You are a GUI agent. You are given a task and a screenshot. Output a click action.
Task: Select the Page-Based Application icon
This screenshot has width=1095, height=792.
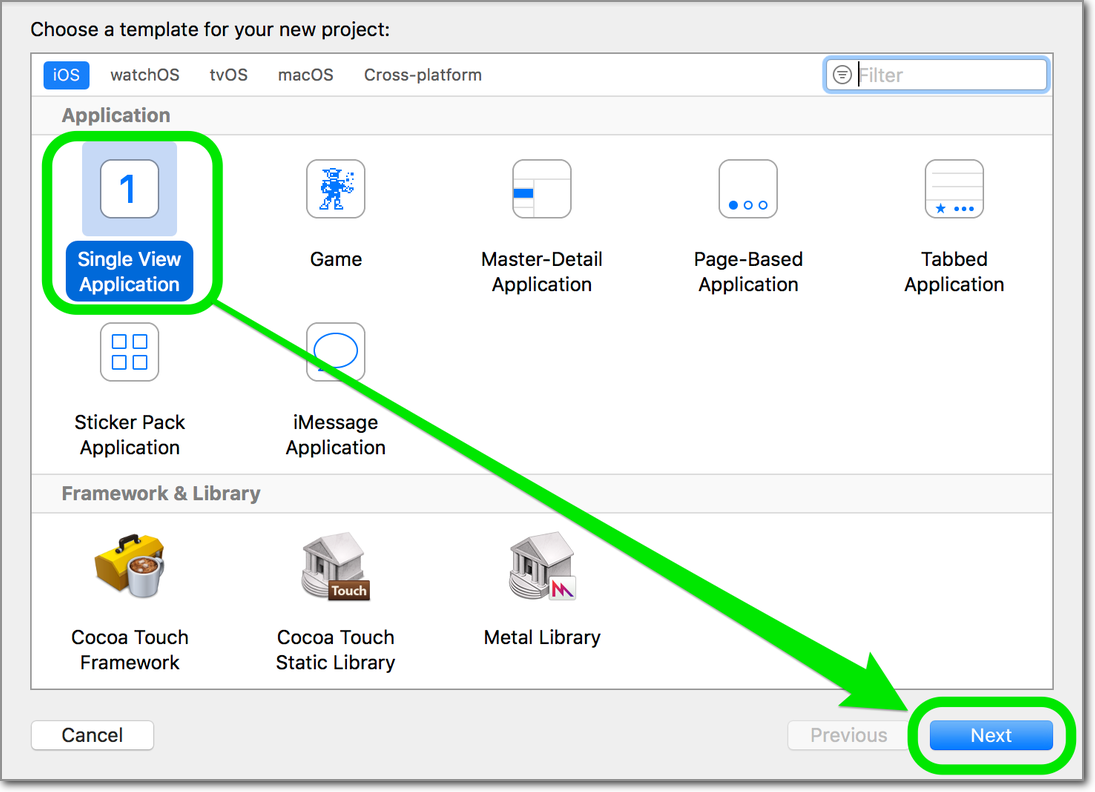[x=748, y=189]
